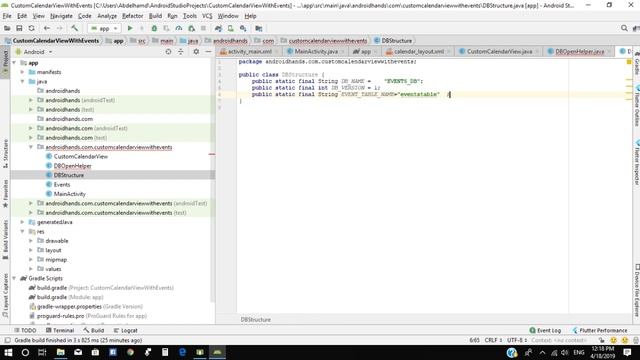Open the Terminal tool window
Image resolution: width=640 pixels, height=360 pixels.
(x=60, y=330)
